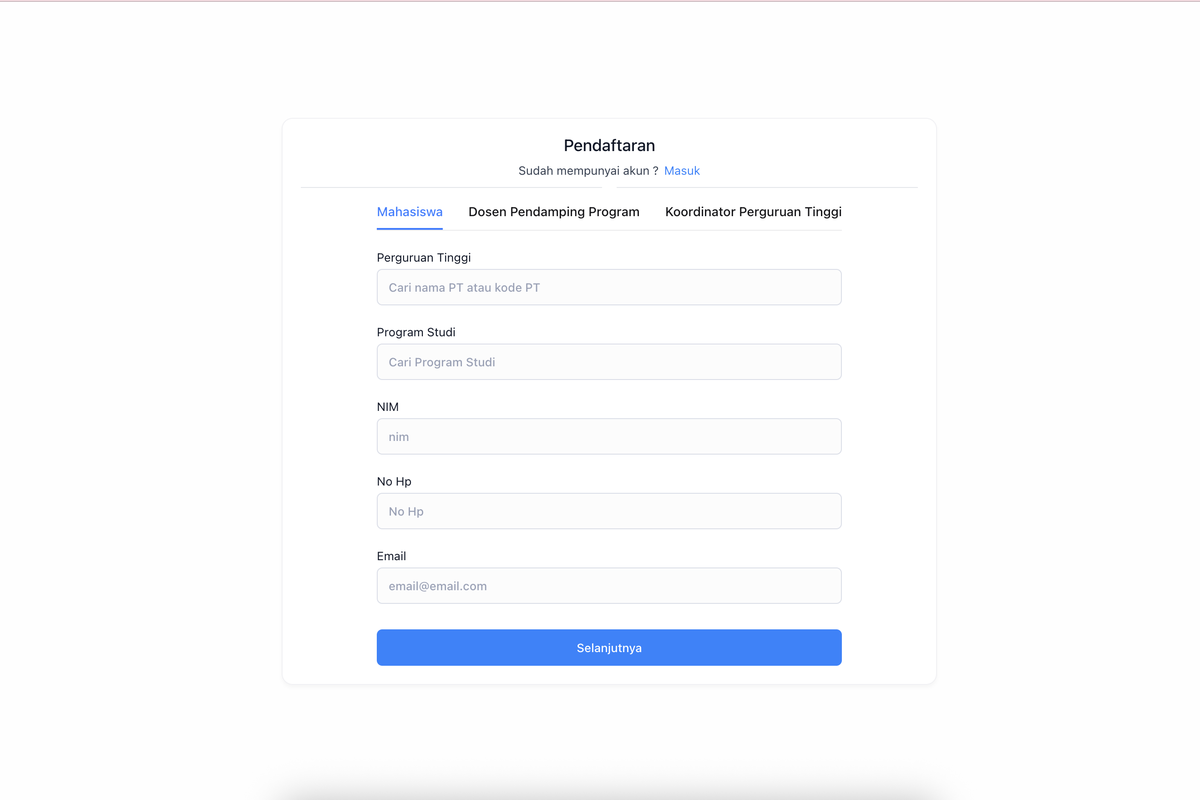Click the Program Studi field label
1200x800 pixels.
pos(416,332)
